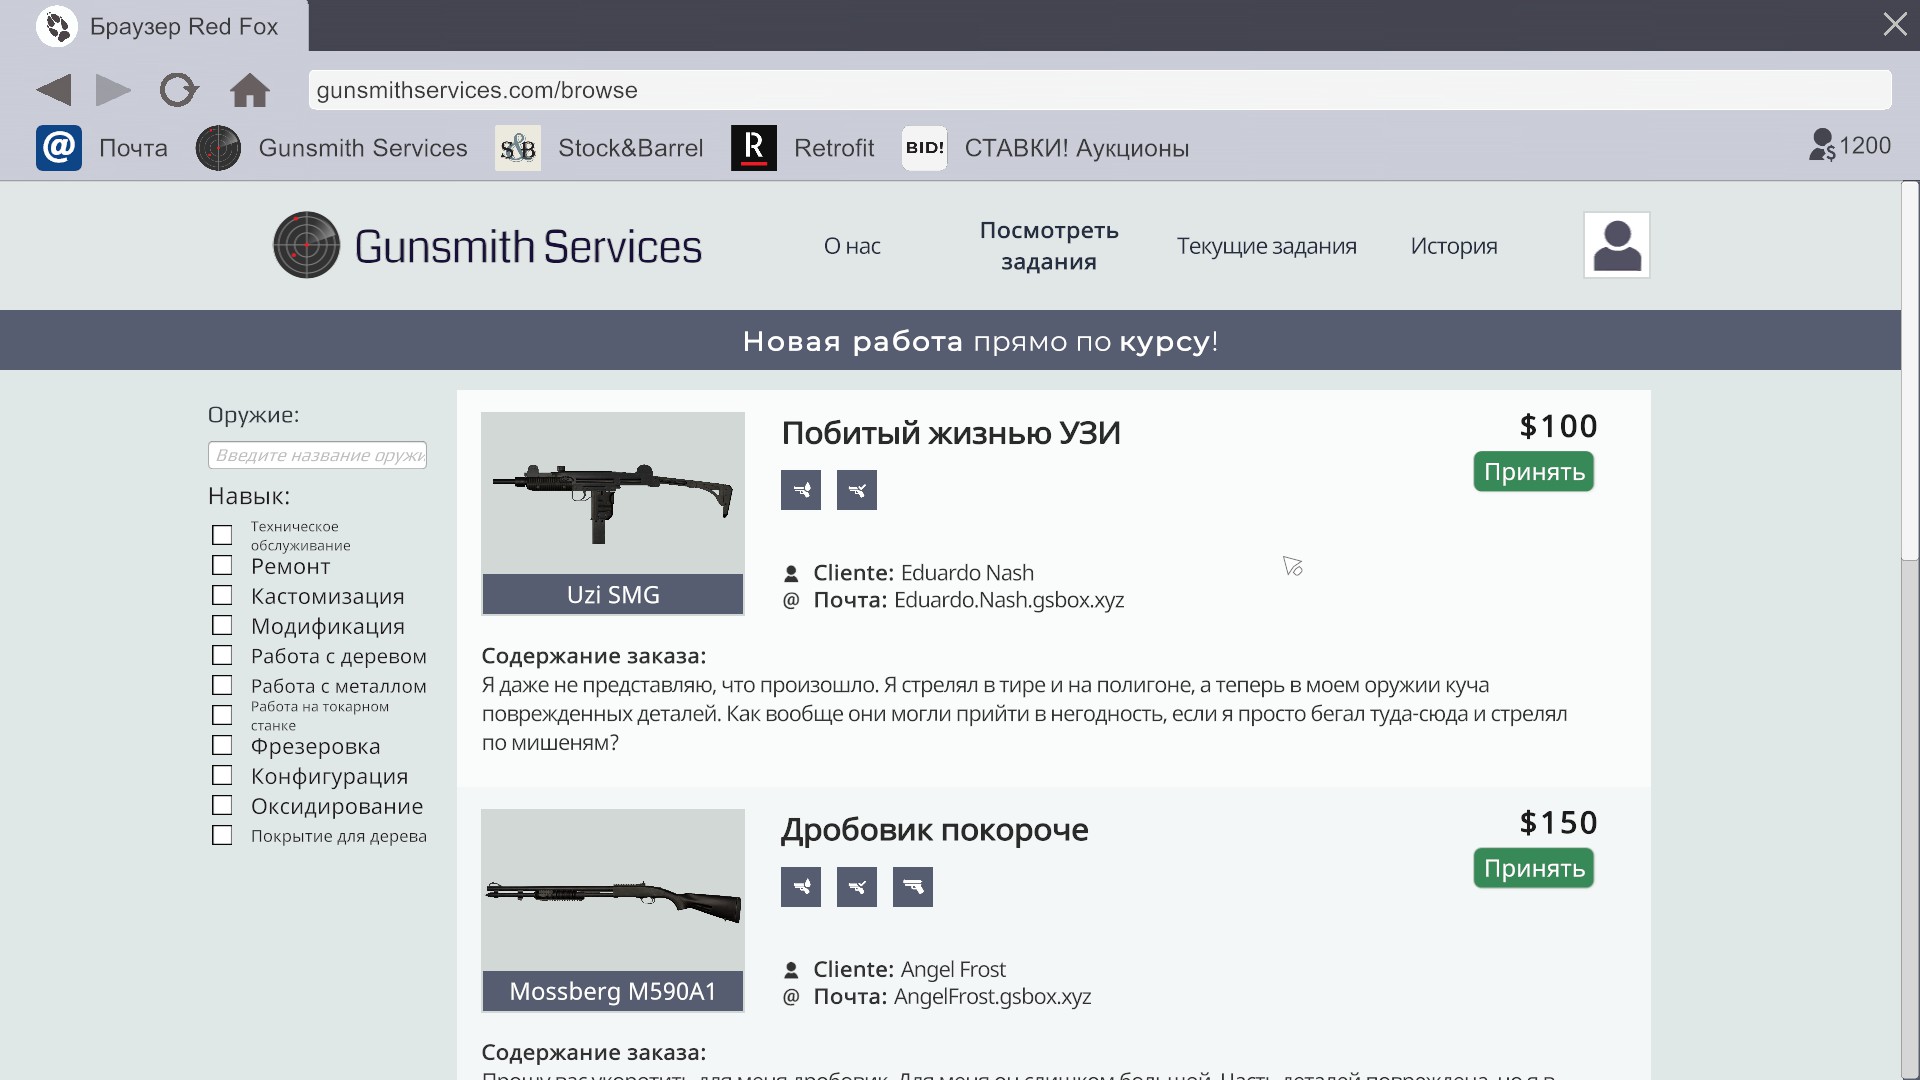The height and width of the screenshot is (1080, 1920).
Task: Click second skill icon on shotgun order
Action: point(857,887)
